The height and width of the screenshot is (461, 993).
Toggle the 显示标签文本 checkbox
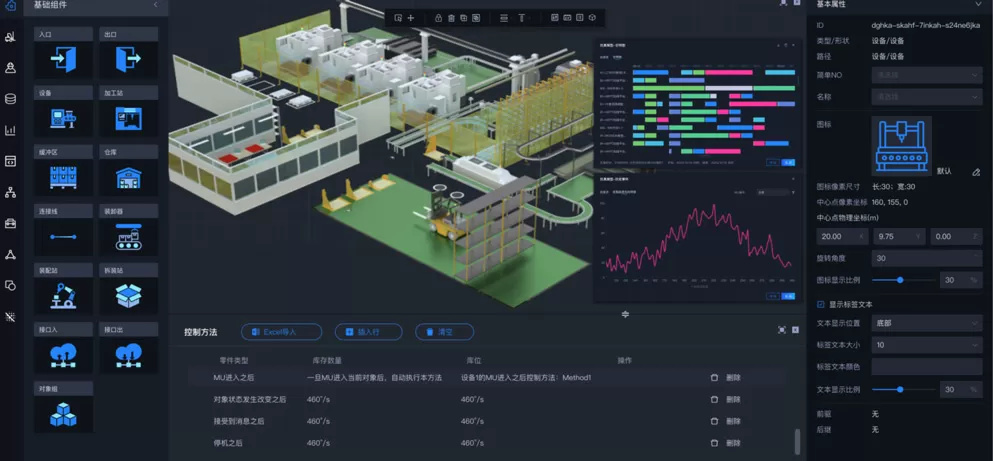click(x=821, y=305)
